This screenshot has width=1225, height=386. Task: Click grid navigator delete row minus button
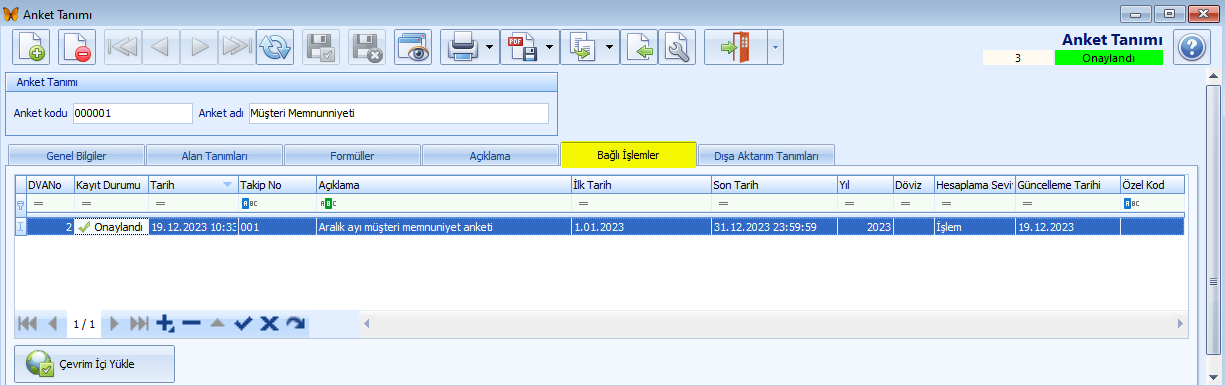point(192,323)
